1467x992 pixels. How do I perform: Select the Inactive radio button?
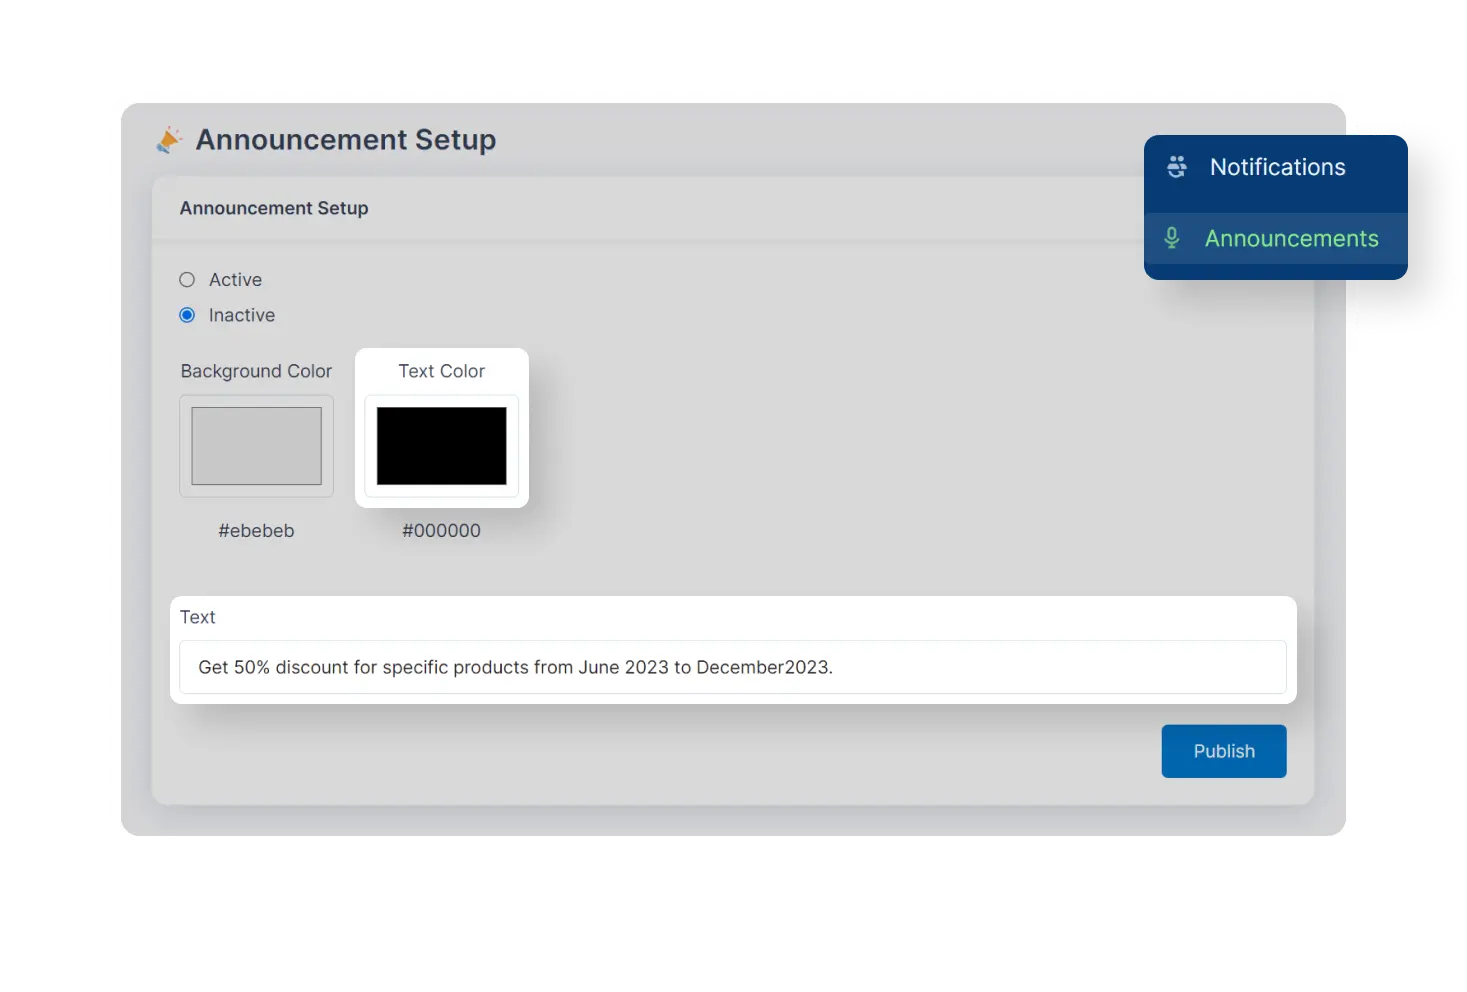[x=187, y=315]
